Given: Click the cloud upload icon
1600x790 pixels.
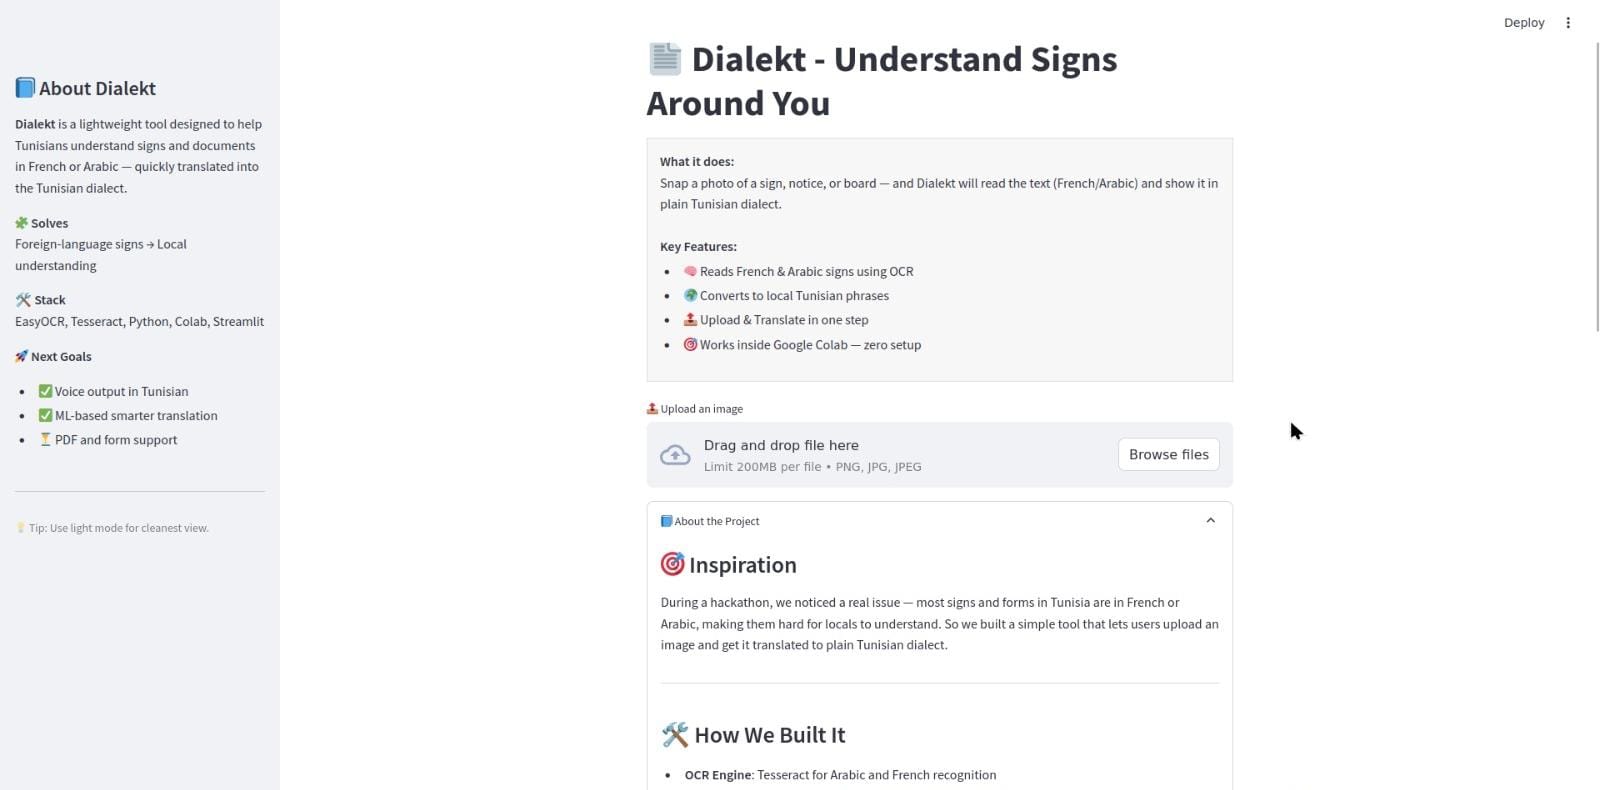Looking at the screenshot, I should 675,455.
